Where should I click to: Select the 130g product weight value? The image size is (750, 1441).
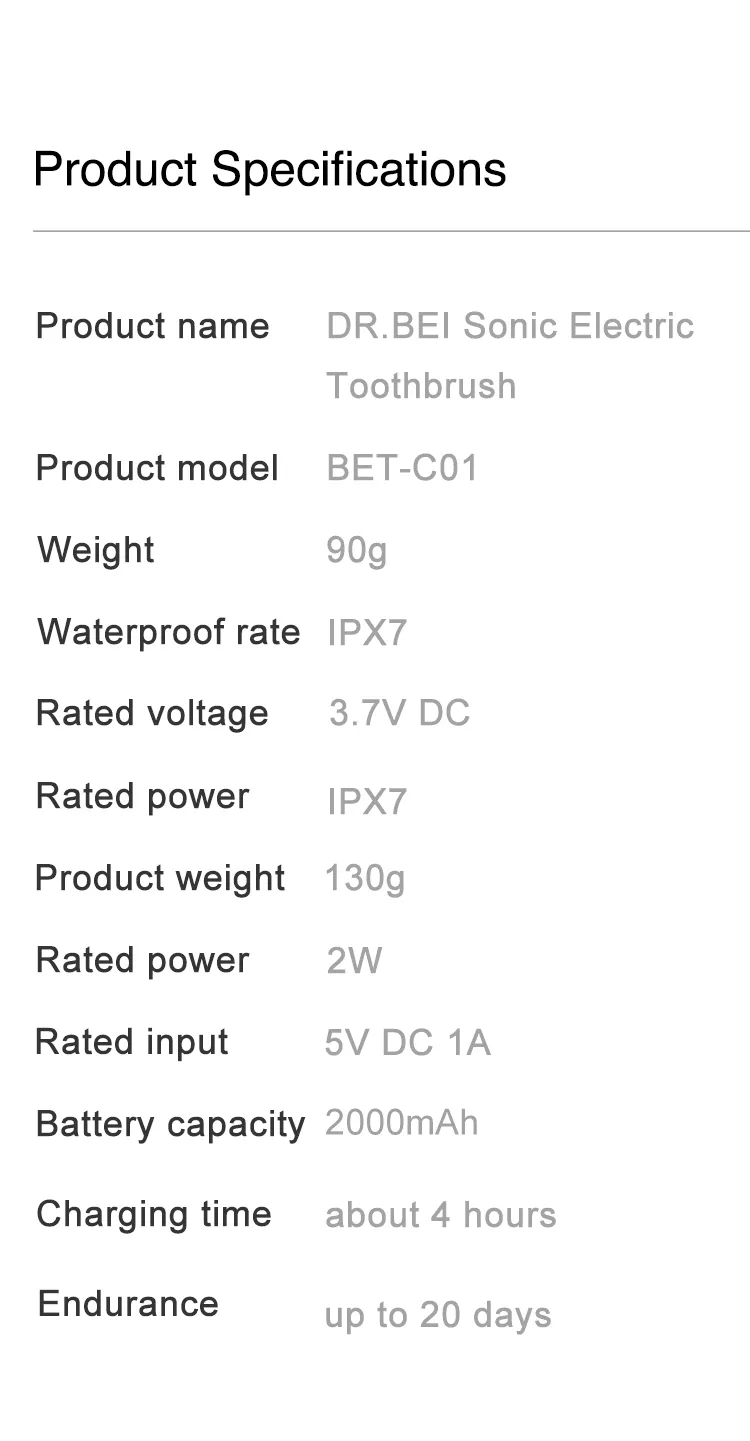point(365,878)
